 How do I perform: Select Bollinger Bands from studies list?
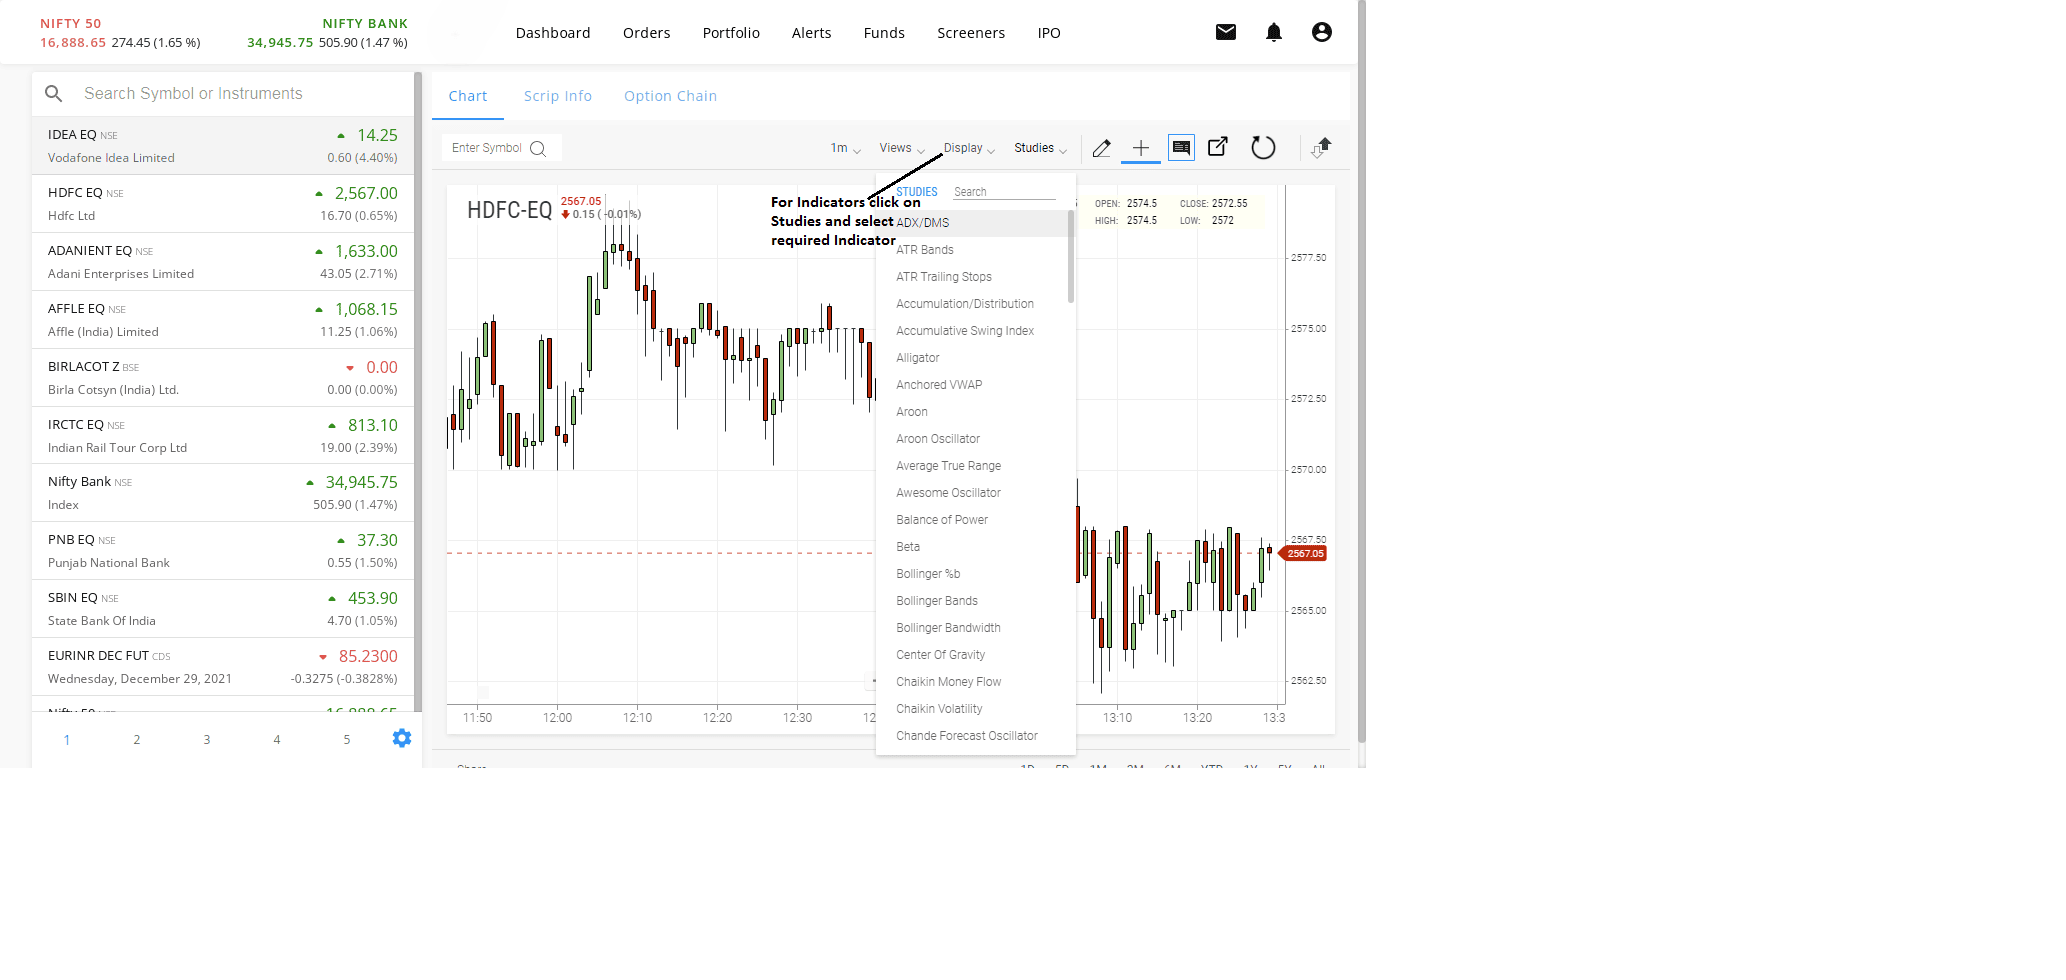[937, 601]
